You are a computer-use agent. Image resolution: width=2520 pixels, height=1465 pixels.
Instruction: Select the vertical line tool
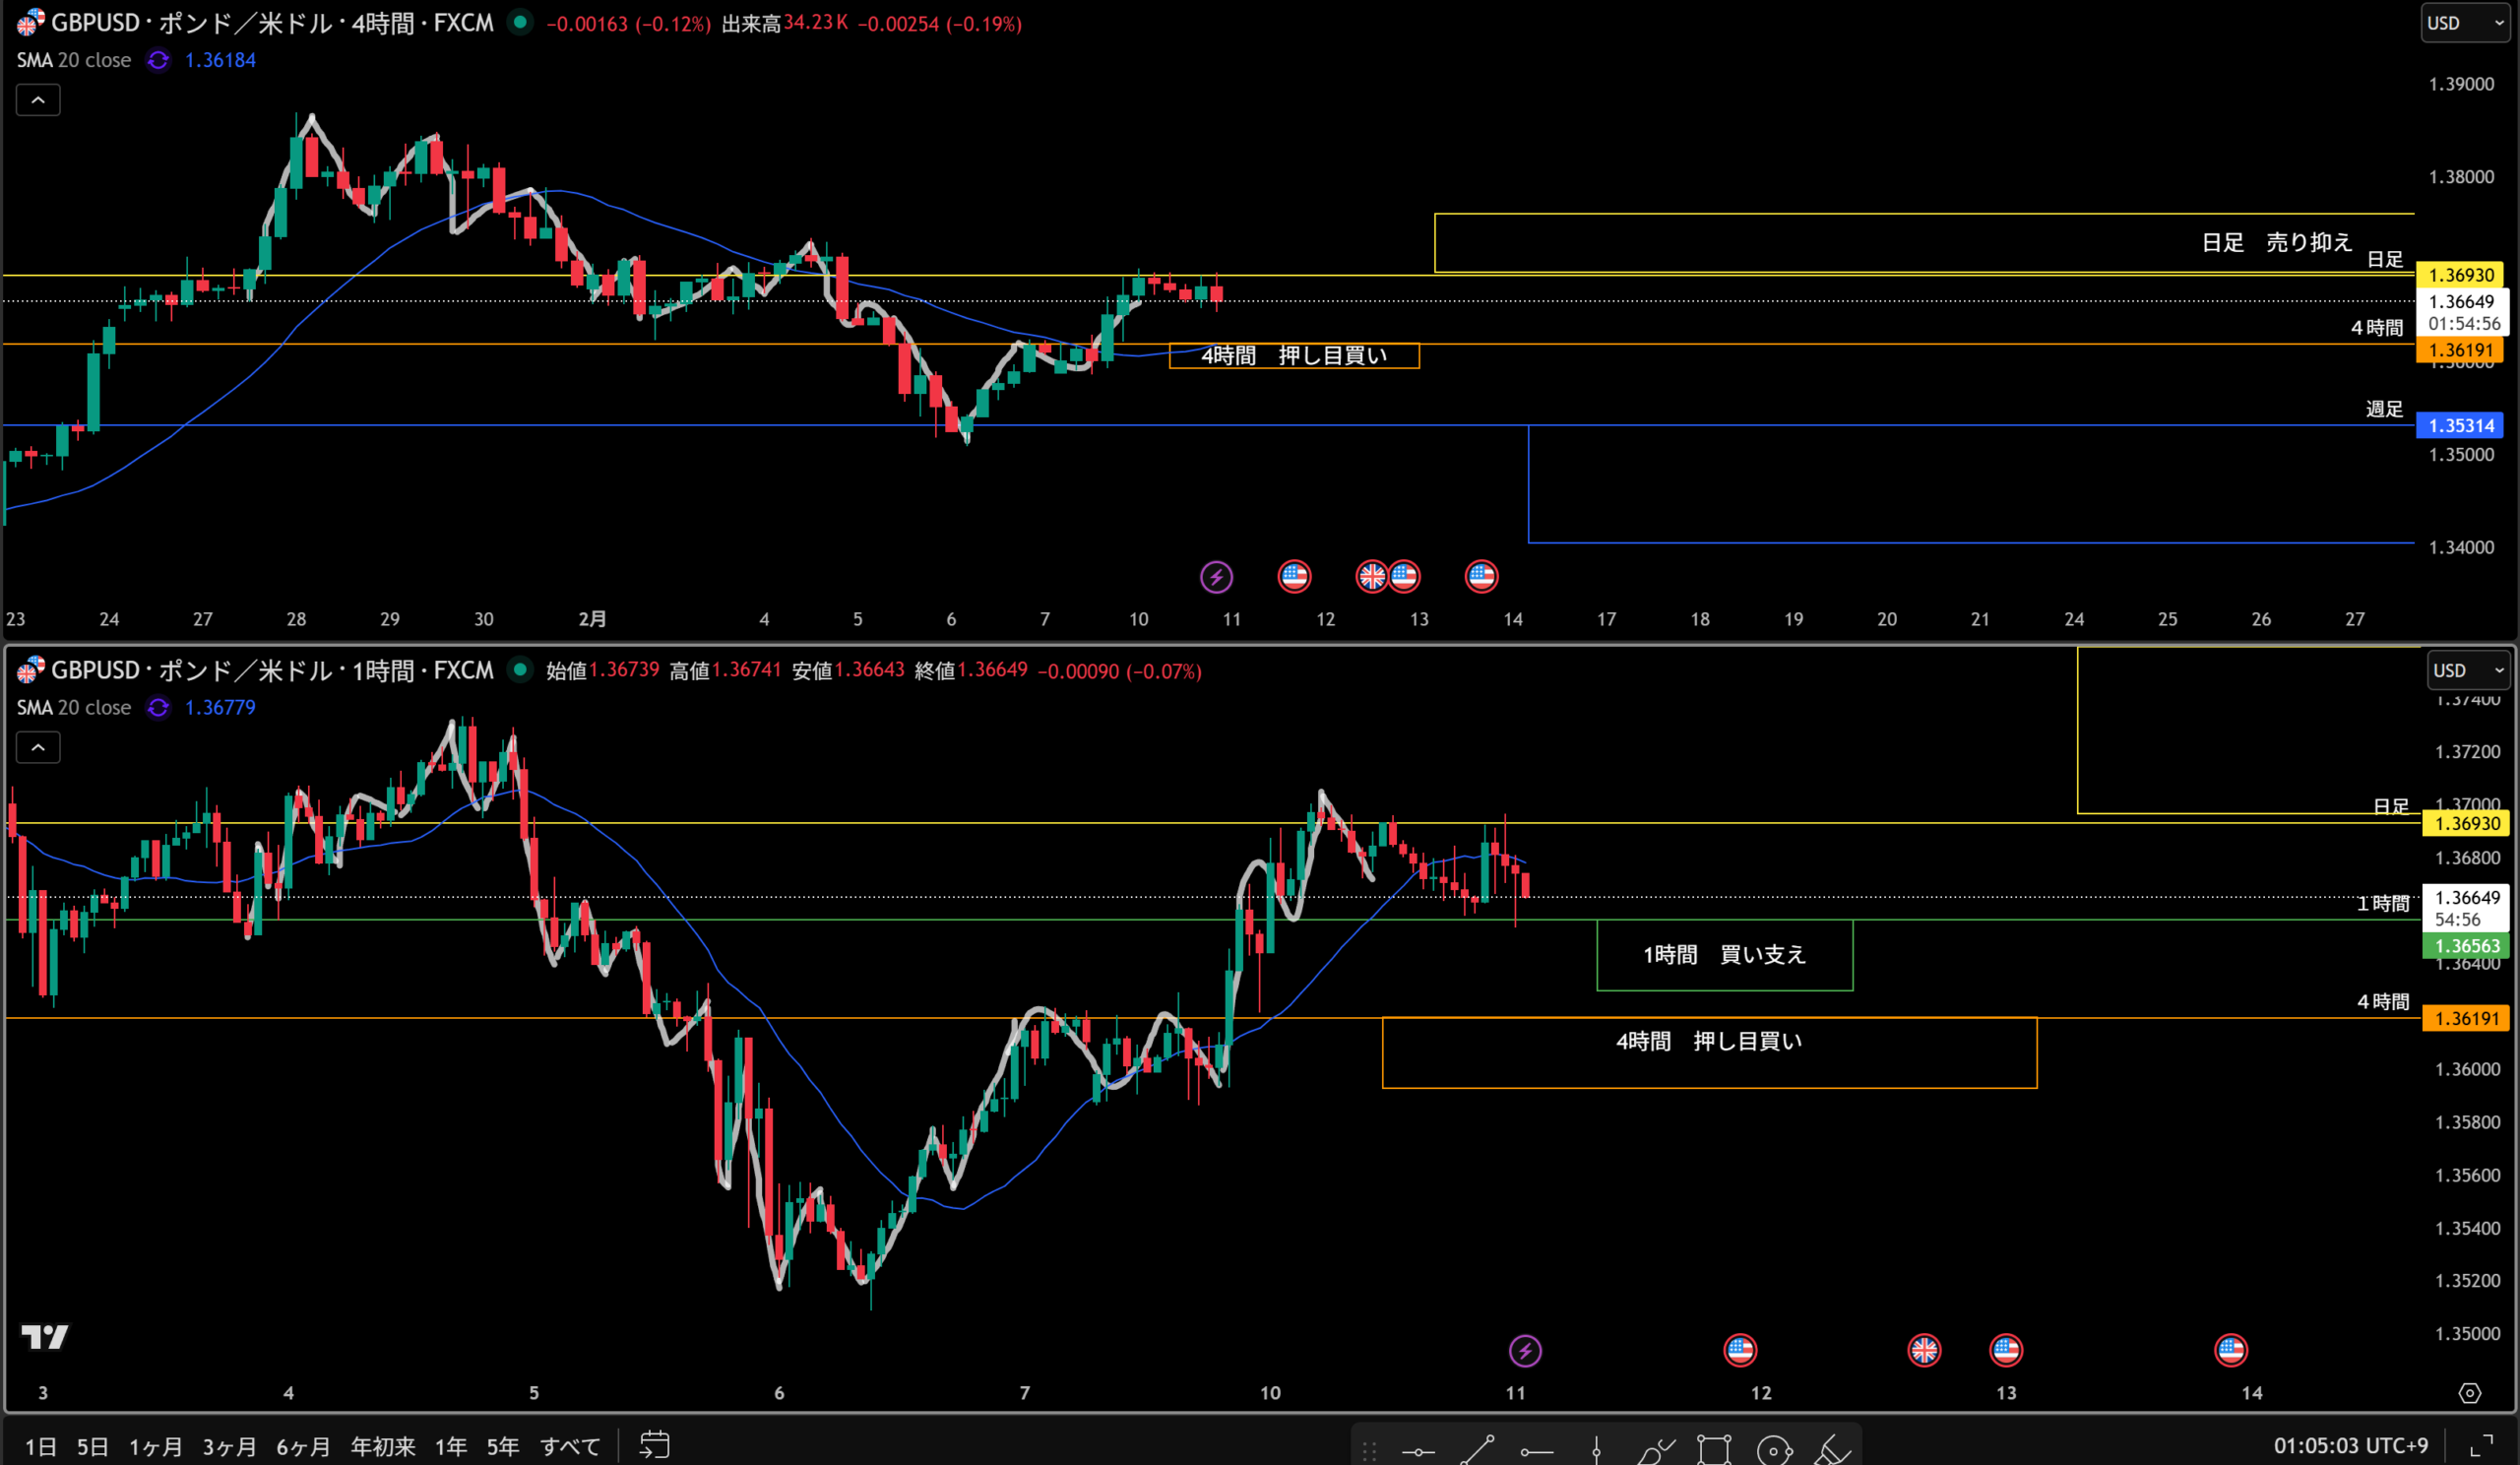pyautogui.click(x=1596, y=1450)
